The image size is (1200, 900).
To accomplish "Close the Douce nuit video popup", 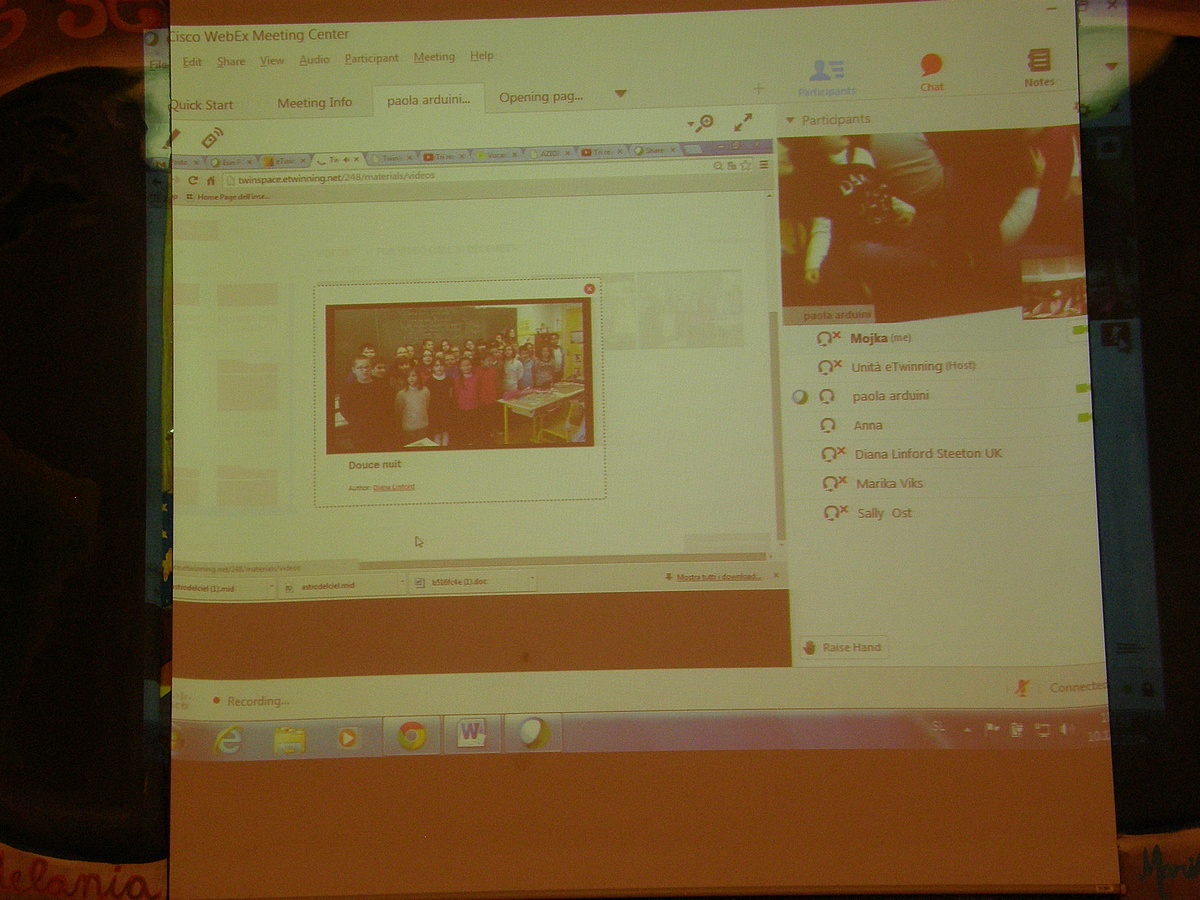I will [589, 288].
